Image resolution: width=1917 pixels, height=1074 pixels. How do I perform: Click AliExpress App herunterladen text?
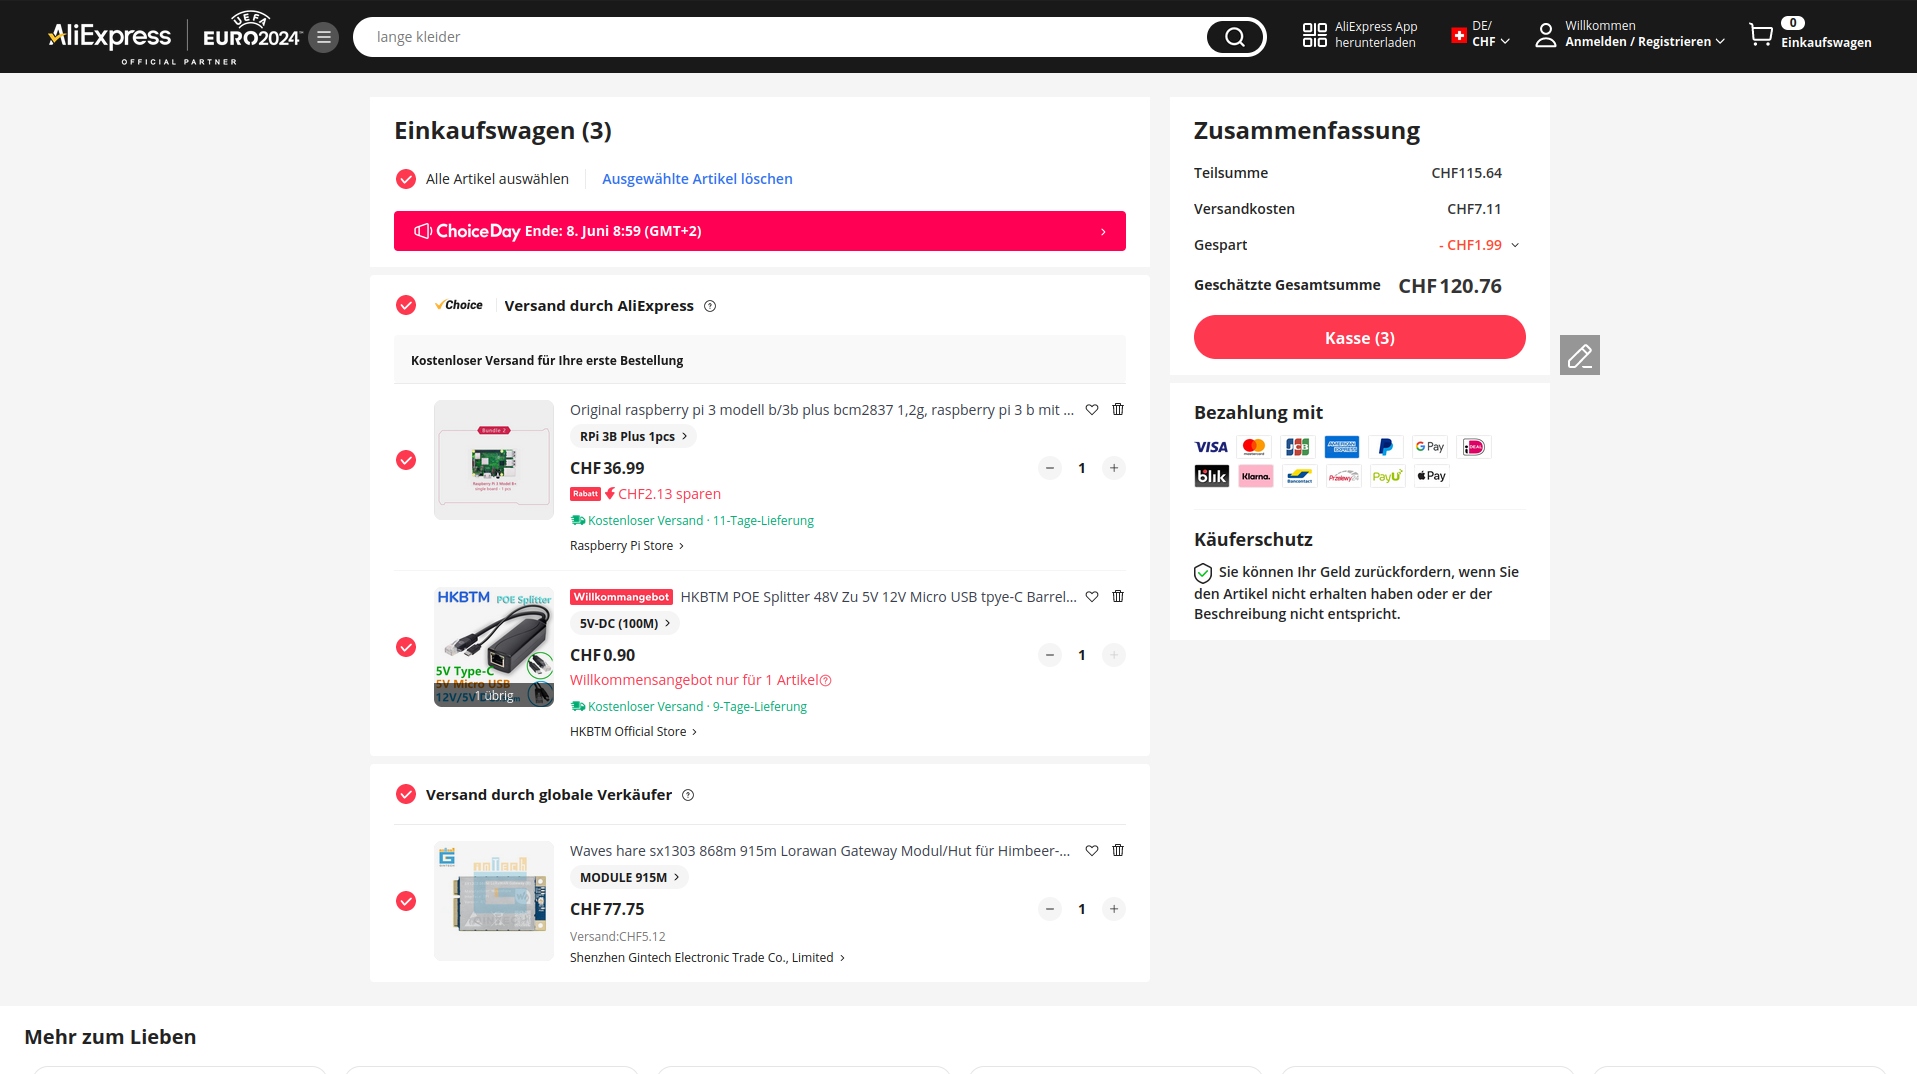click(1376, 35)
